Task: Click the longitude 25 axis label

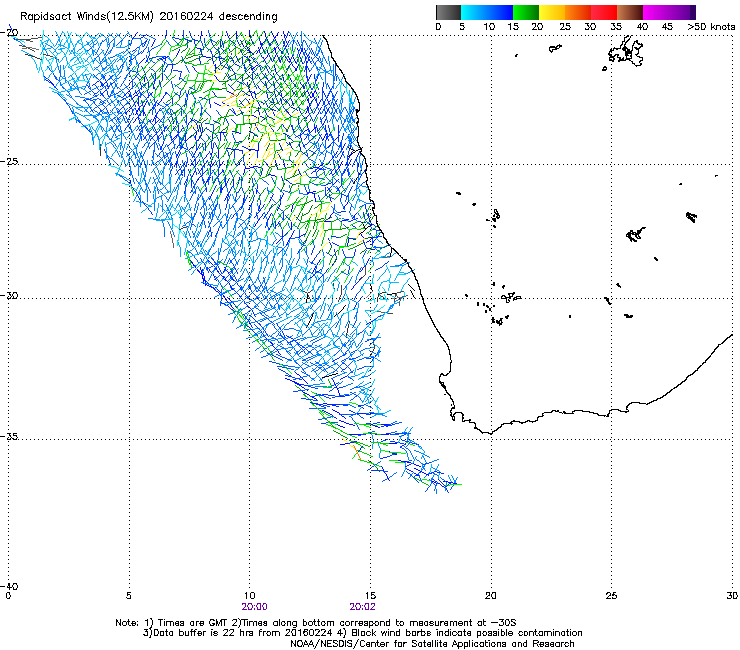Action: coord(611,596)
